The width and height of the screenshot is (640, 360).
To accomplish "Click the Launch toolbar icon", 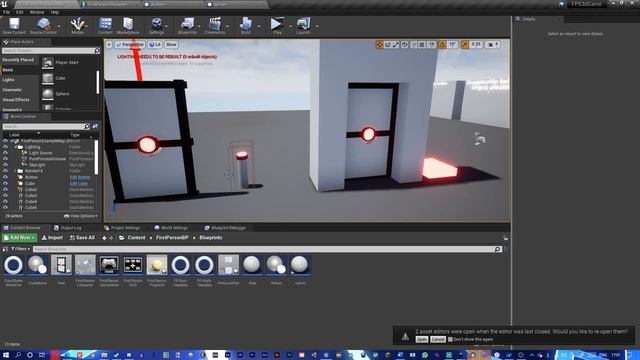I will (303, 24).
